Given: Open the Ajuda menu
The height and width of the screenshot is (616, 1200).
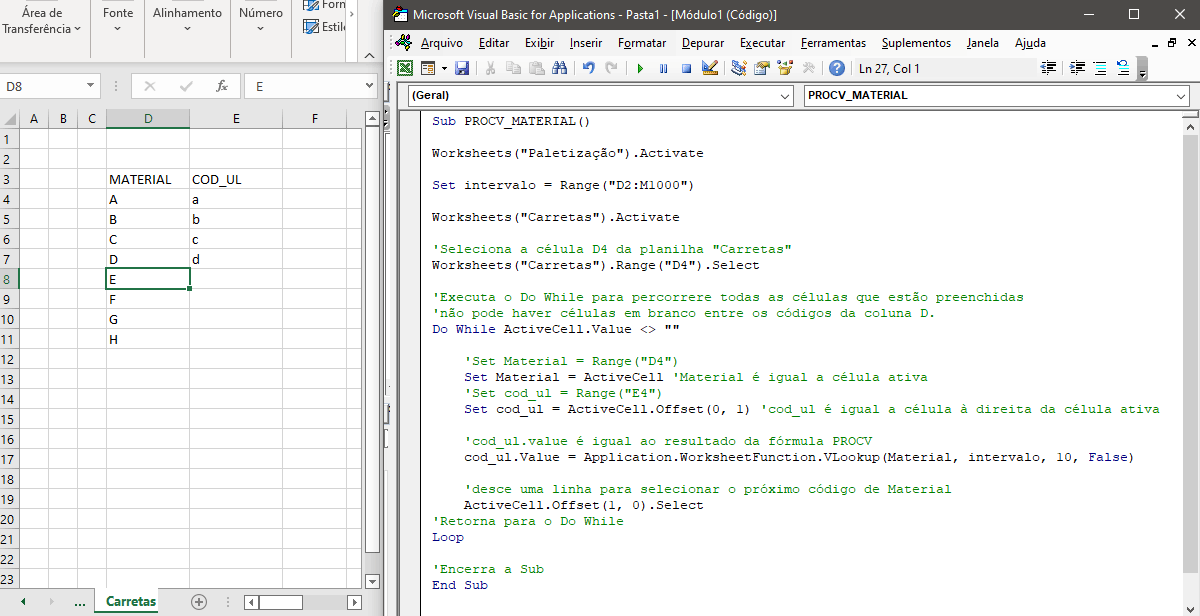Looking at the screenshot, I should [1030, 43].
